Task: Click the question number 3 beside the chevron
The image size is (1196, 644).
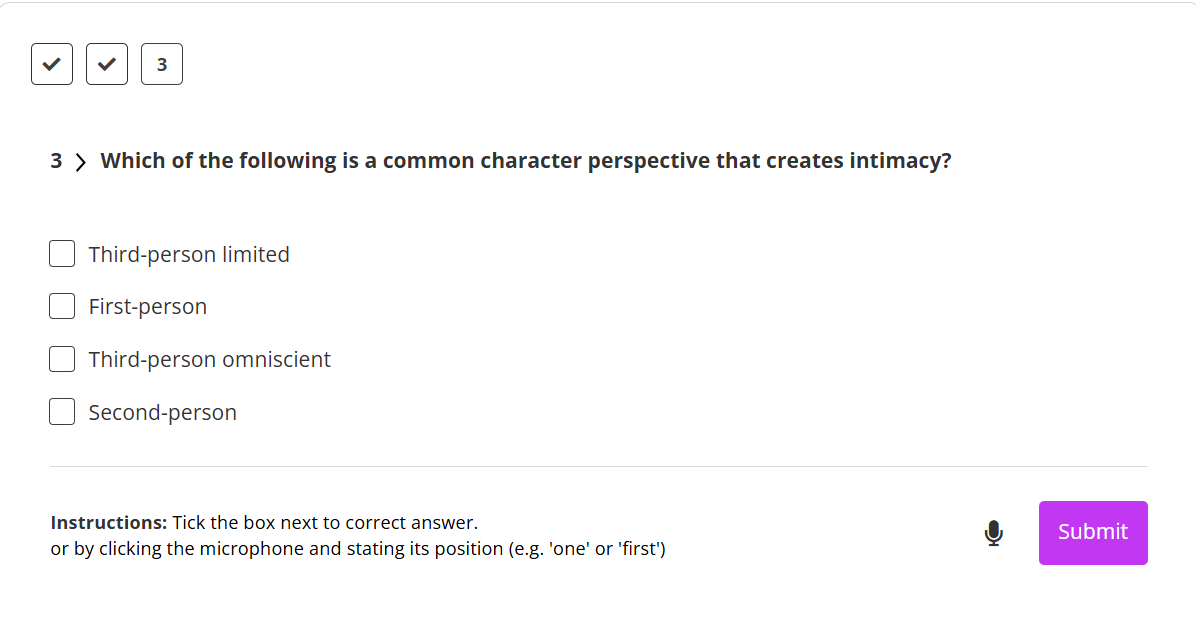Action: 56,161
